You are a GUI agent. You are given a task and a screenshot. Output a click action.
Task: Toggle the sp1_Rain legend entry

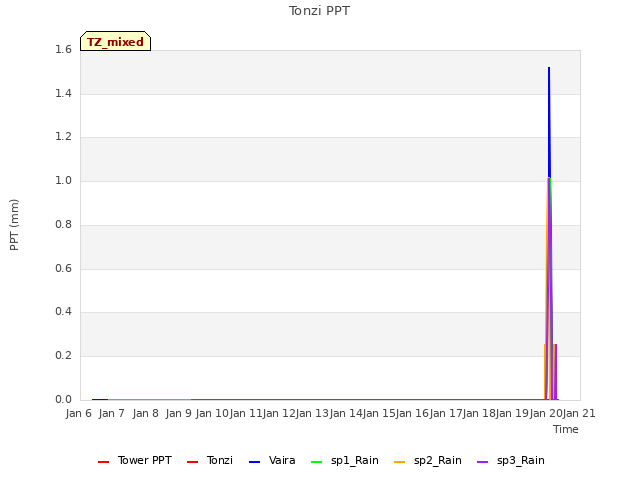coord(345,461)
